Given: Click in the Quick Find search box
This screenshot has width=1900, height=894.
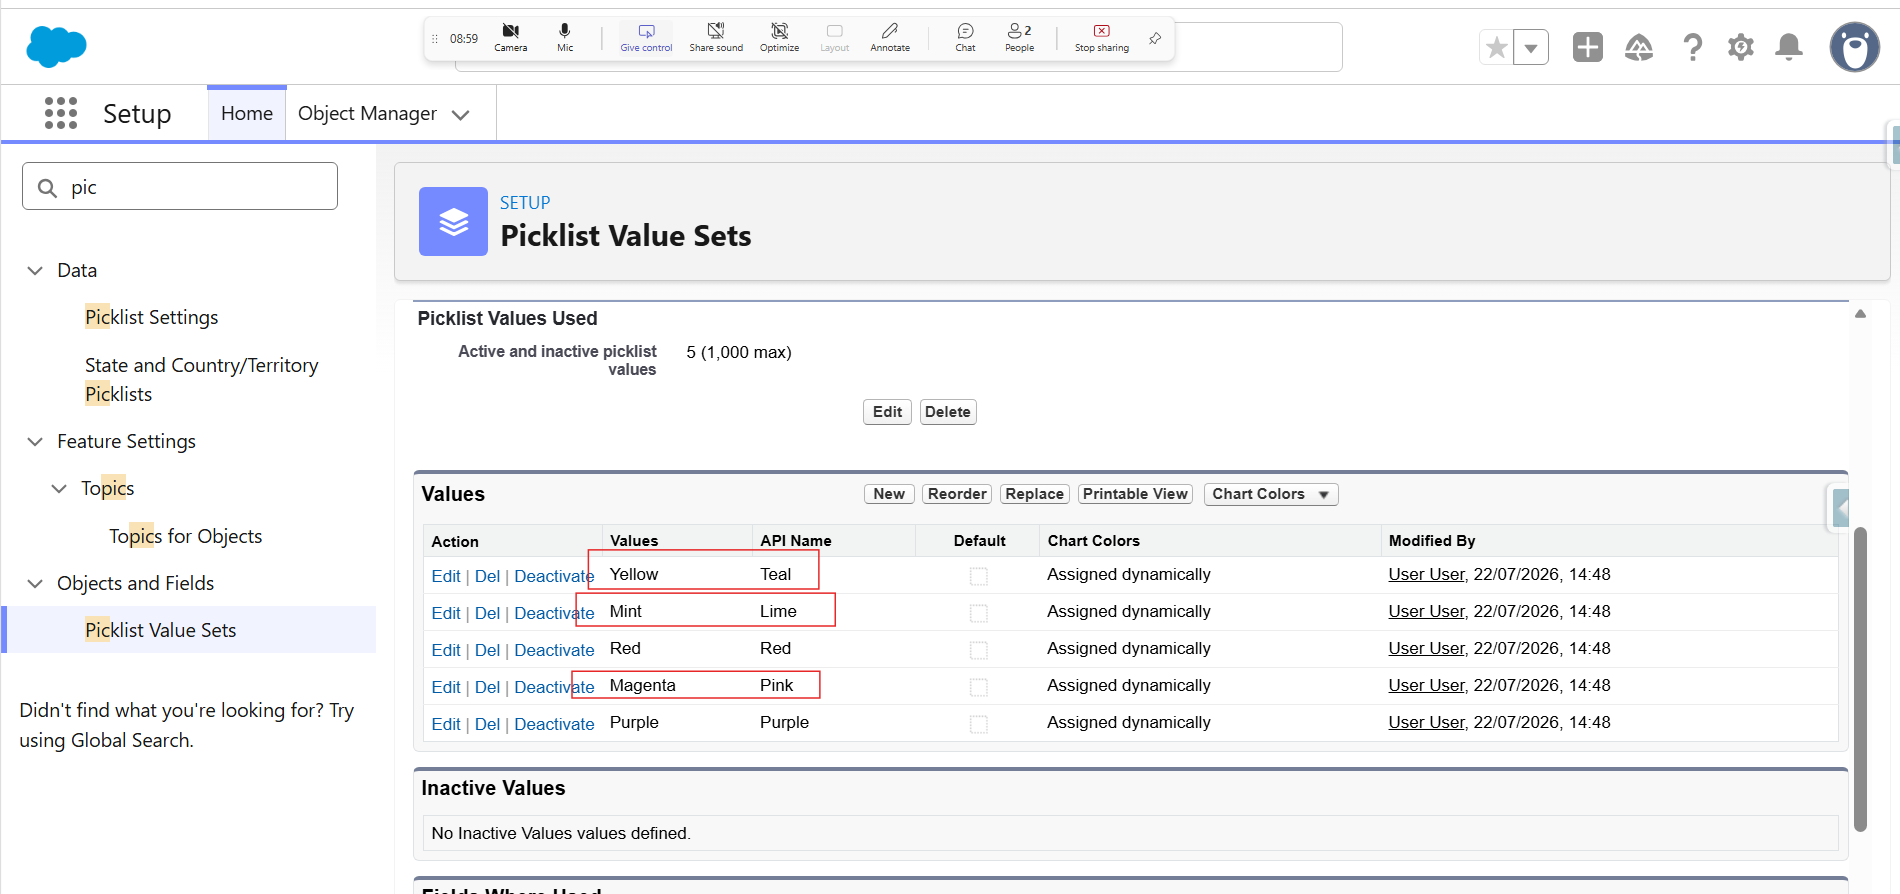Looking at the screenshot, I should pos(180,186).
